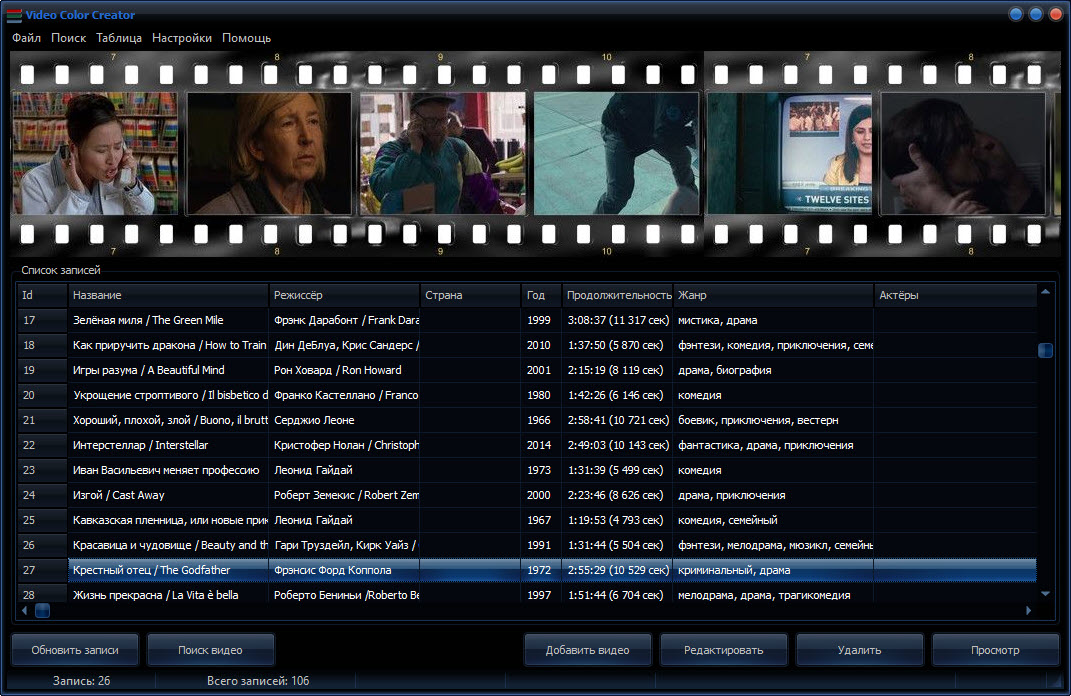Screen dimensions: 1071x696
Task: Click vertical scrollbar up arrow
Action: coord(1045,292)
